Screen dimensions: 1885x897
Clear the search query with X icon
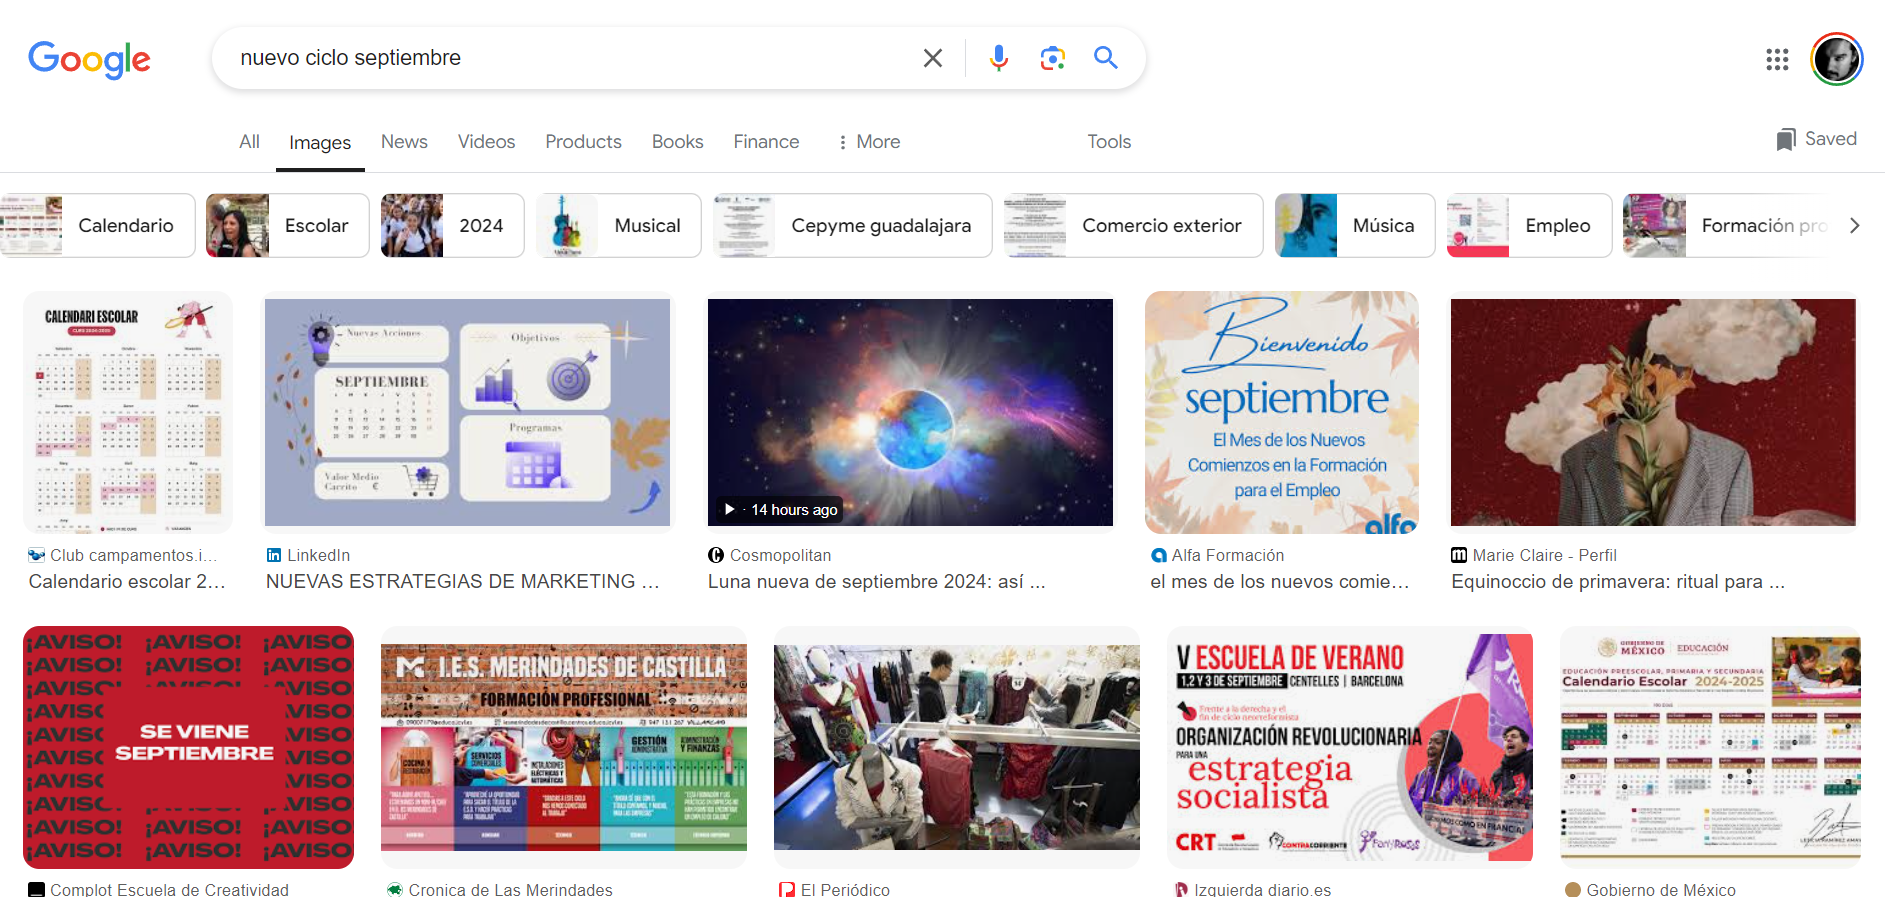(932, 58)
